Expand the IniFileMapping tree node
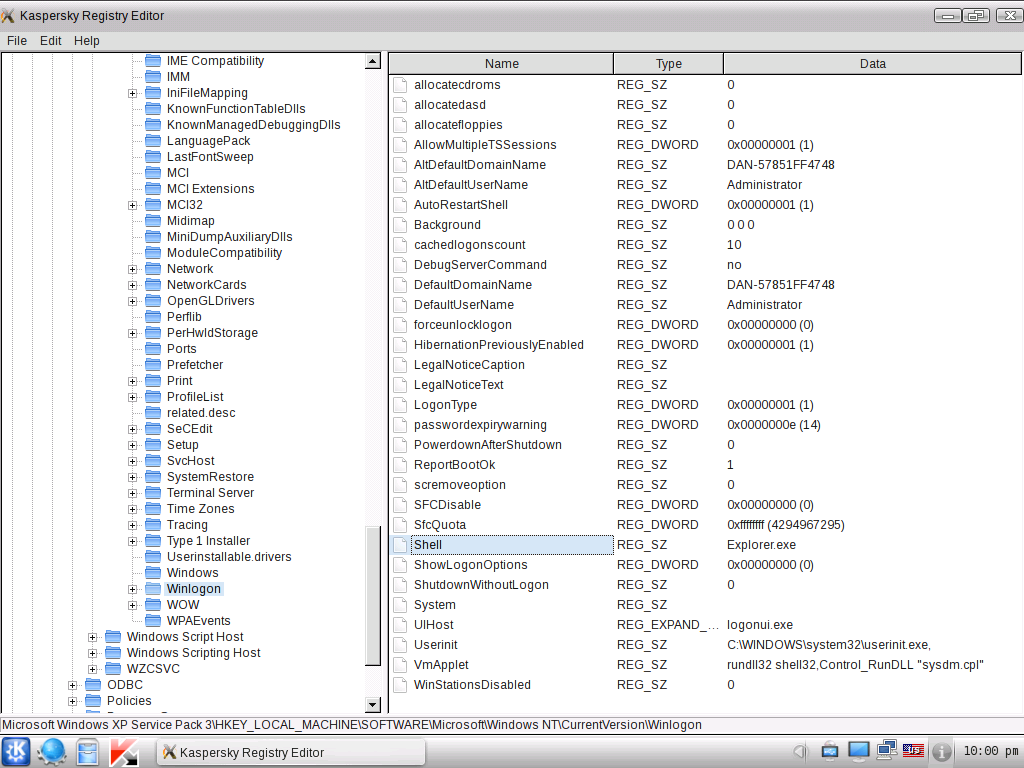This screenshot has height=768, width=1024. click(x=133, y=93)
